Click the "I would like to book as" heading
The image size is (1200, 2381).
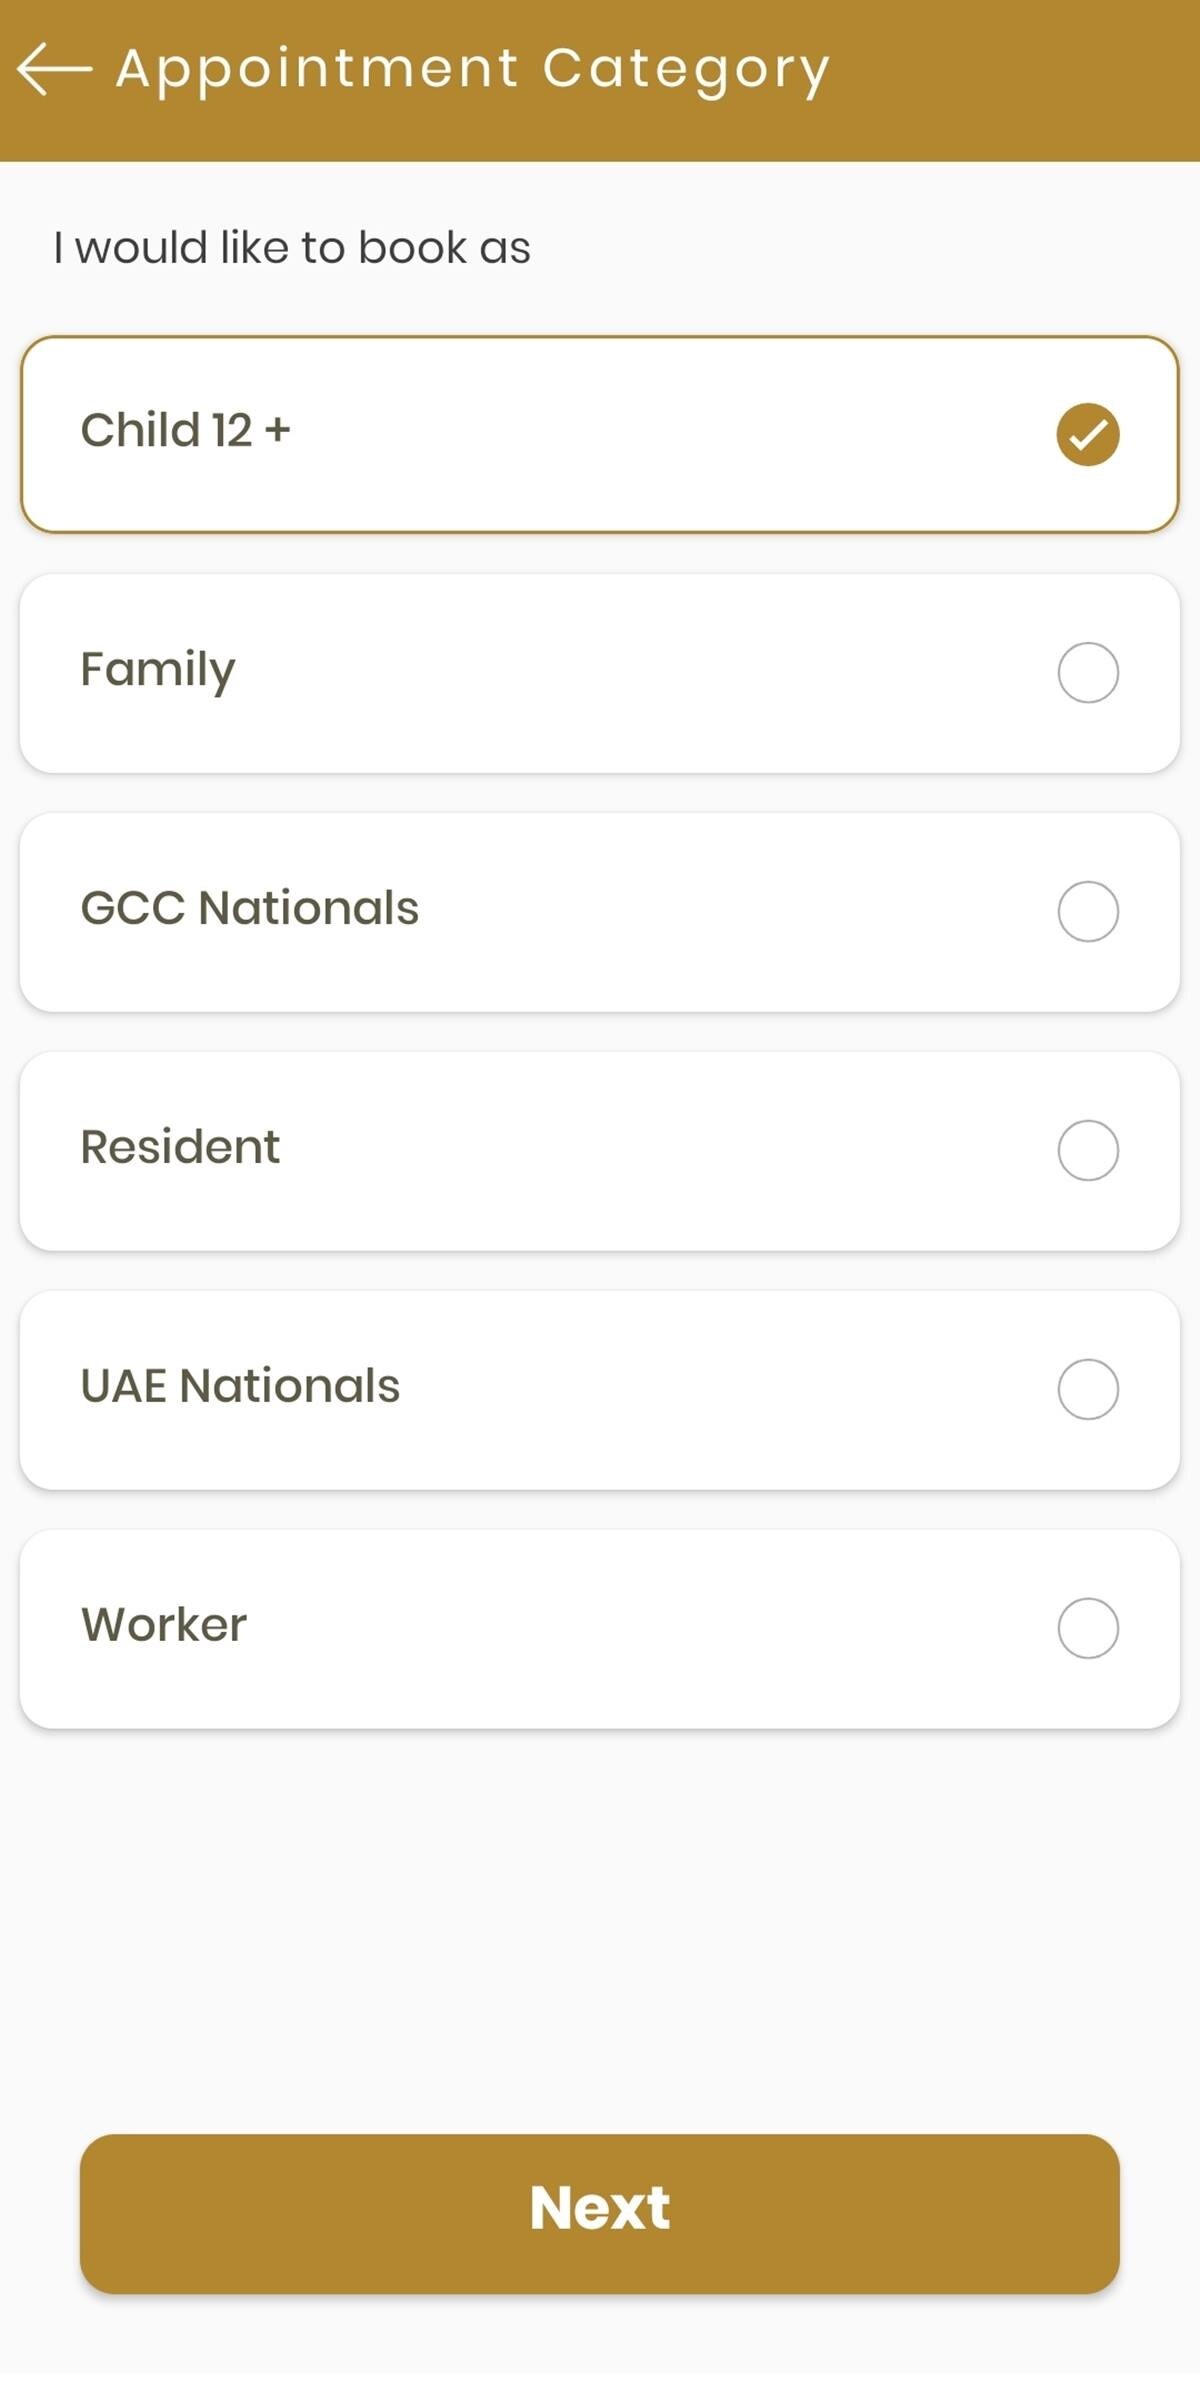click(292, 248)
